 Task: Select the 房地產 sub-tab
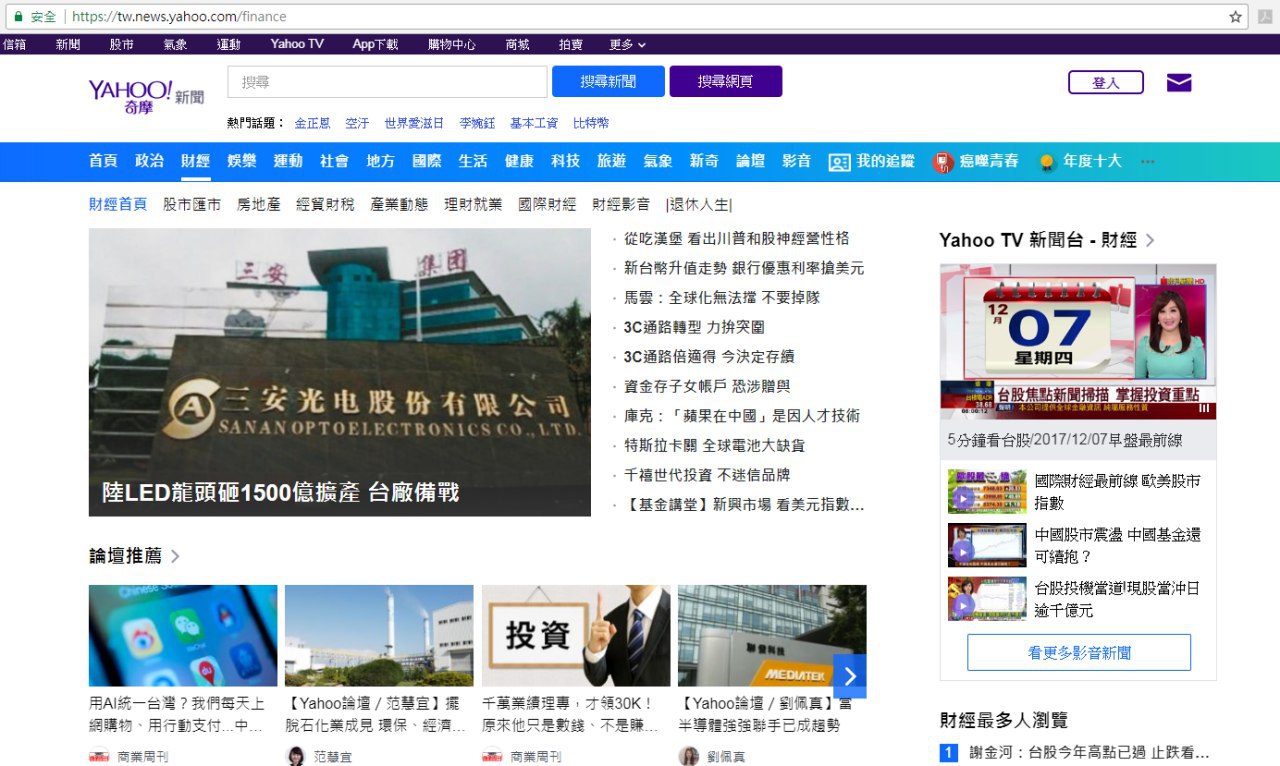coord(258,204)
